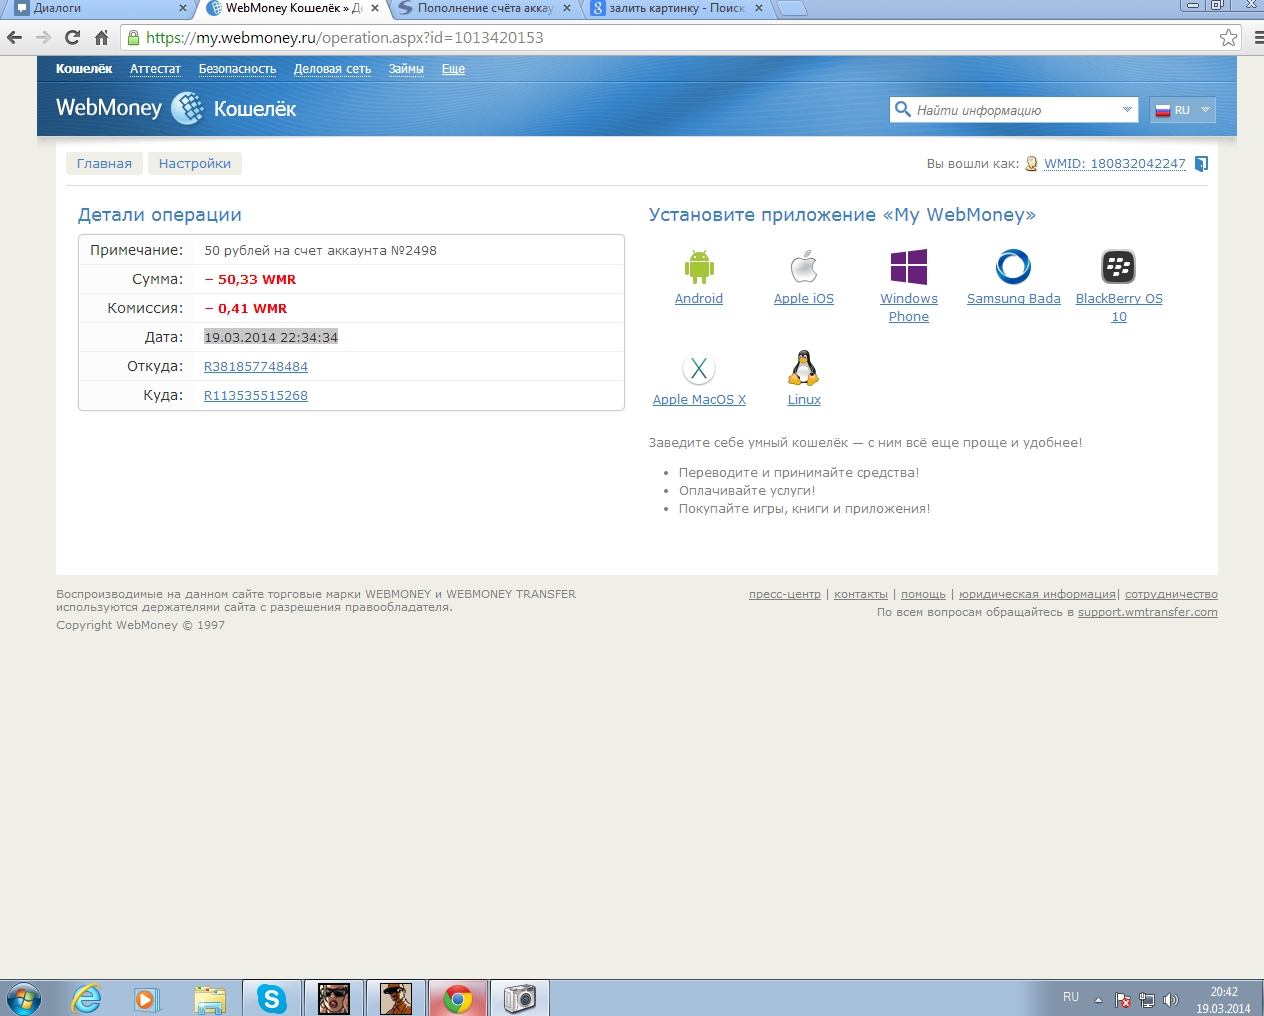1264x1016 pixels.
Task: Select the Кошелёк top menu item
Action: click(x=84, y=69)
